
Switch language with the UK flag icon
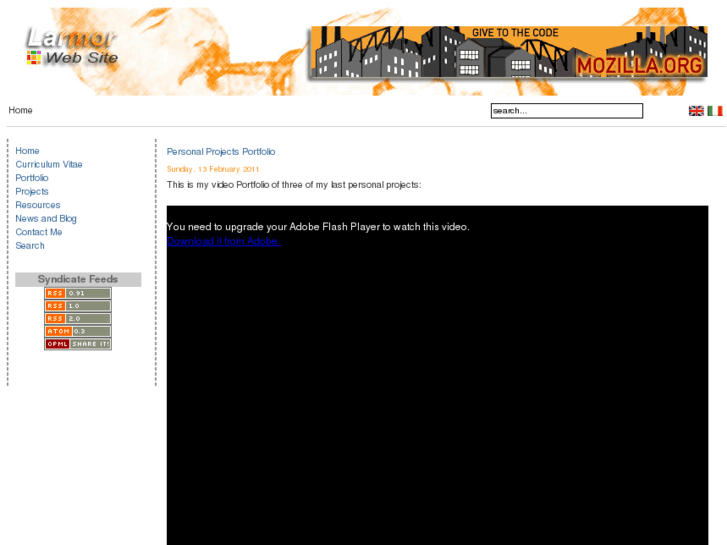[x=696, y=111]
